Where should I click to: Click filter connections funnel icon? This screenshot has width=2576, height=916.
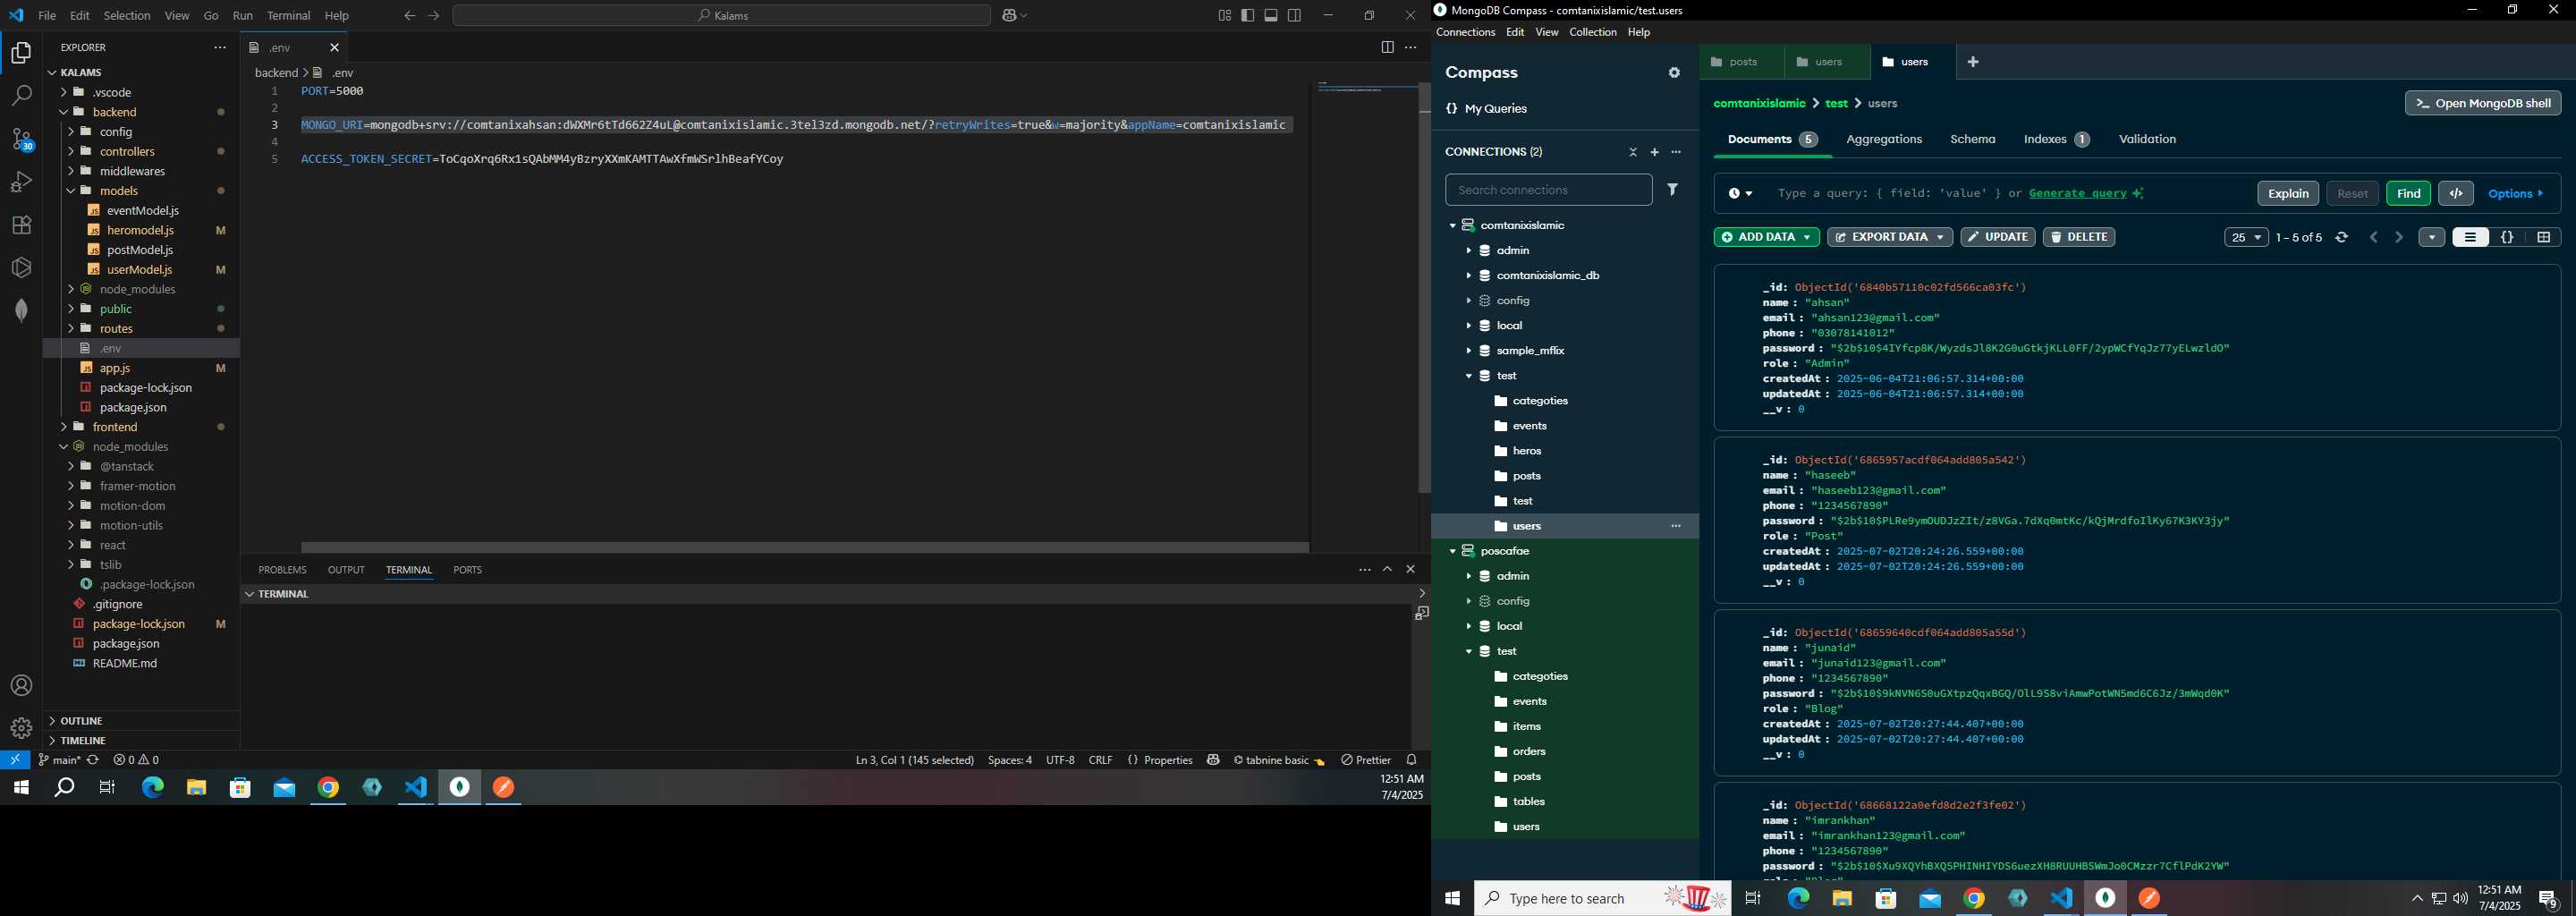point(1673,189)
